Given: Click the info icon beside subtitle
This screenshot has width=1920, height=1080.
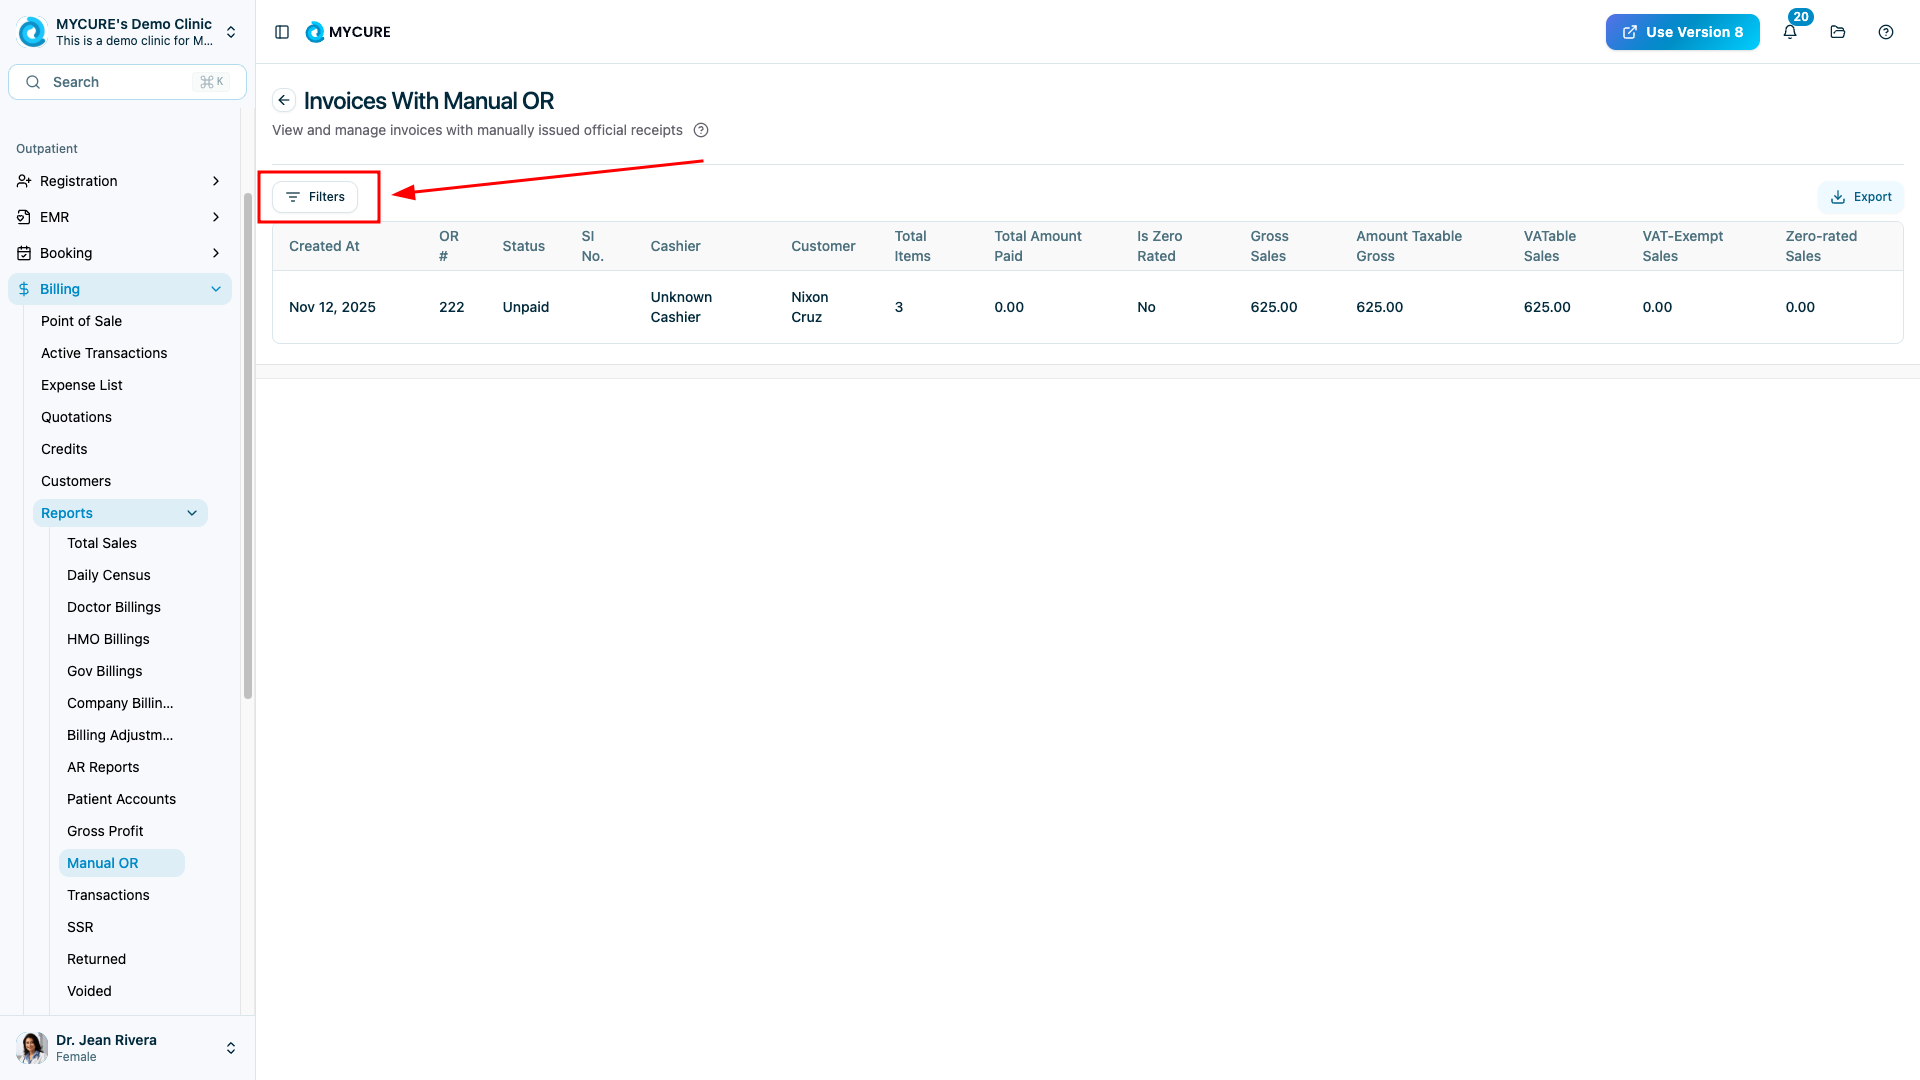Looking at the screenshot, I should (x=701, y=130).
